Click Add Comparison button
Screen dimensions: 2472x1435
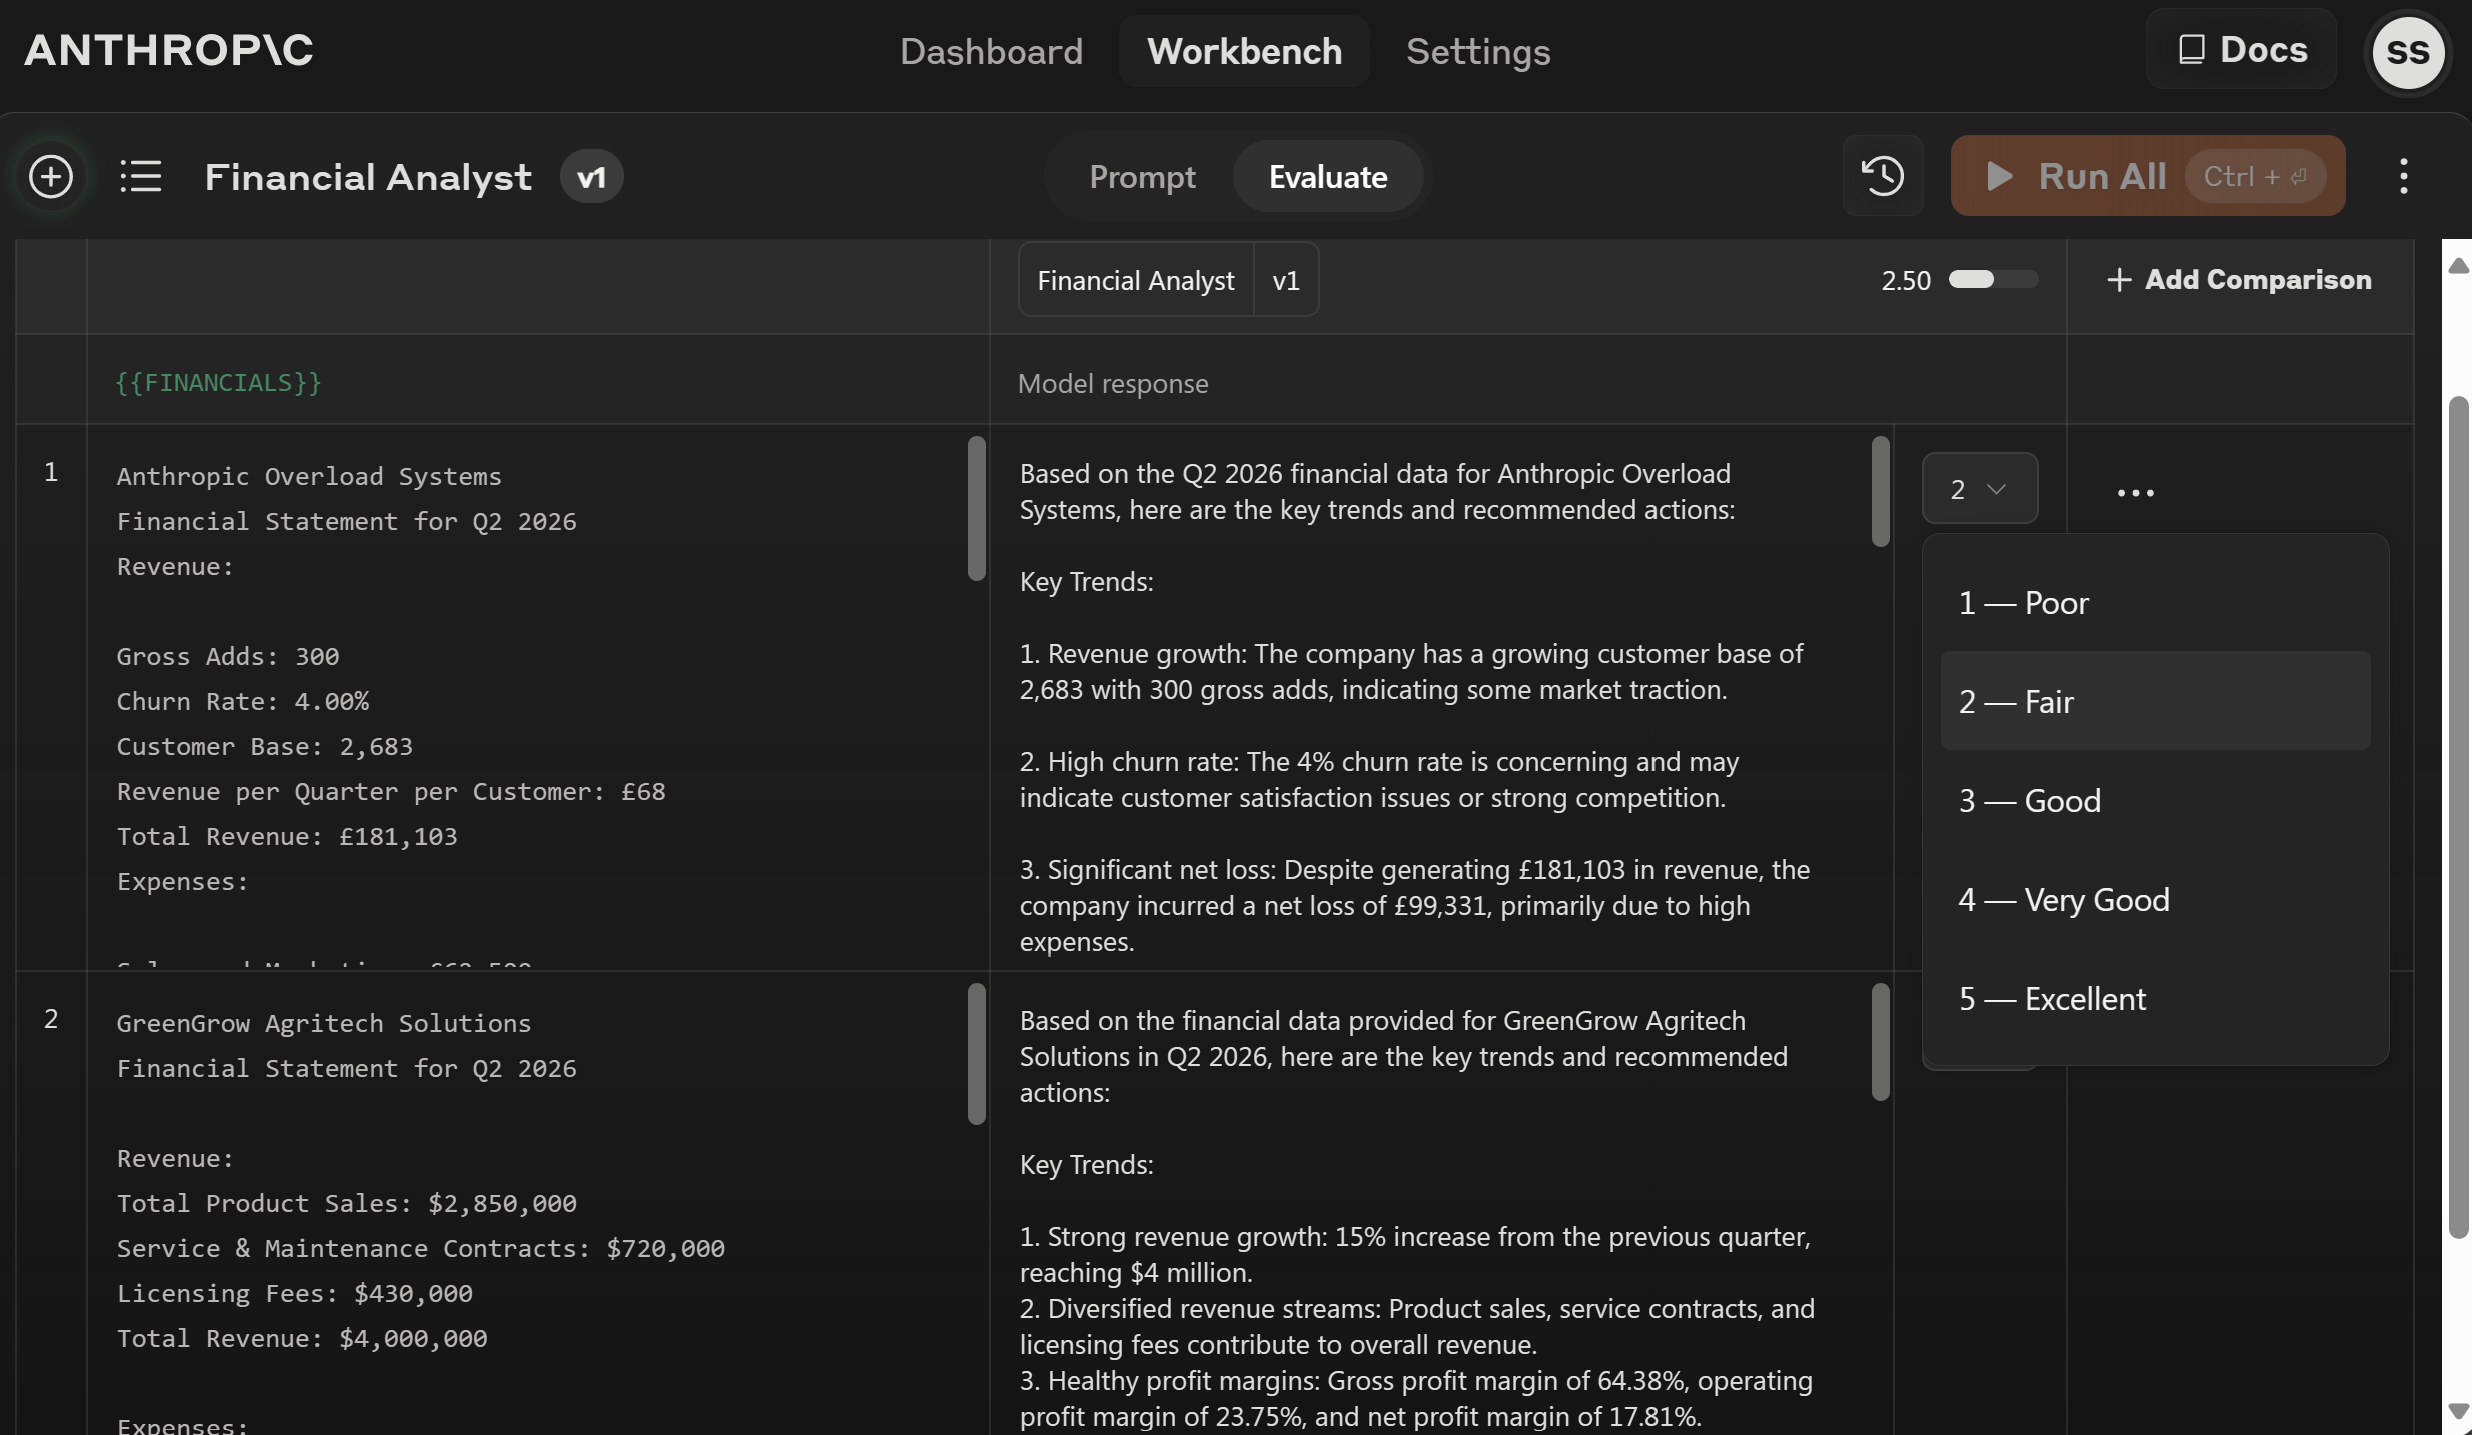click(x=2239, y=280)
